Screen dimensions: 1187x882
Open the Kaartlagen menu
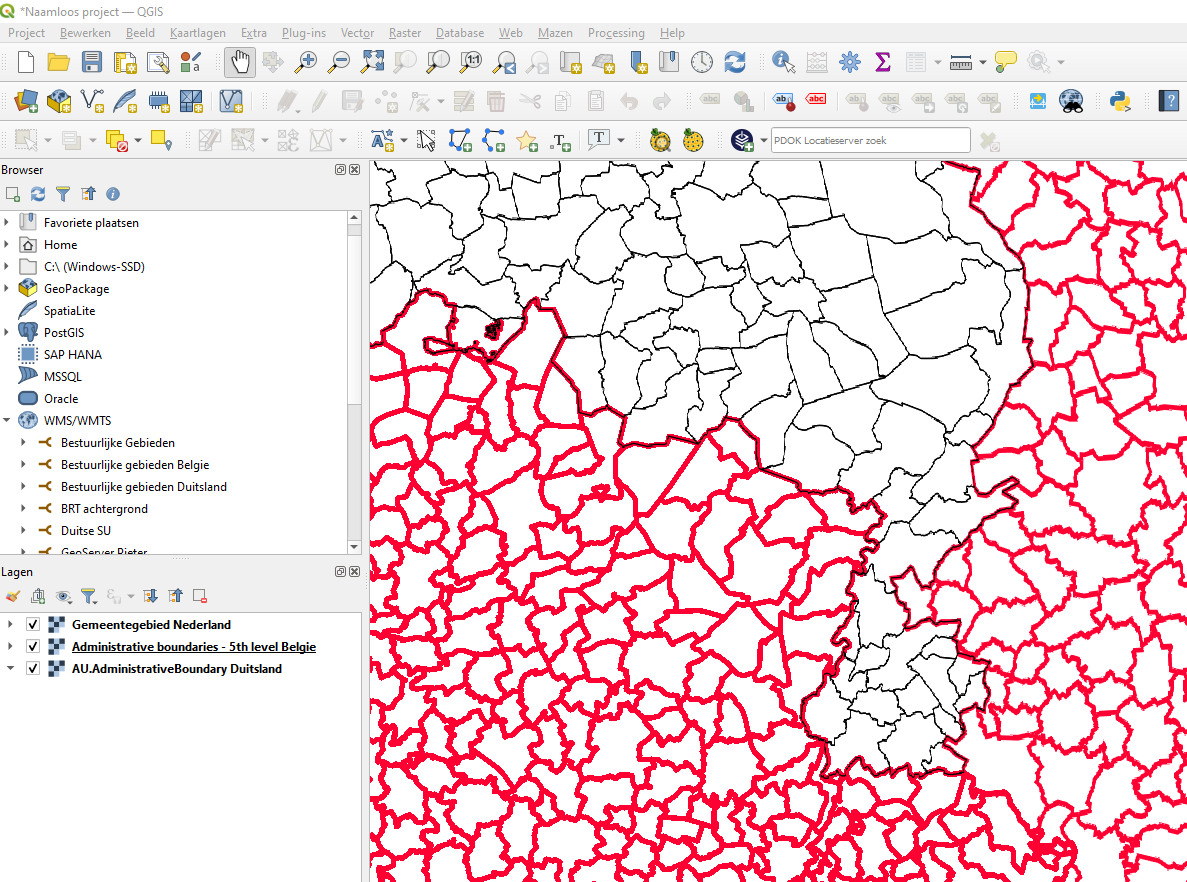(x=198, y=33)
